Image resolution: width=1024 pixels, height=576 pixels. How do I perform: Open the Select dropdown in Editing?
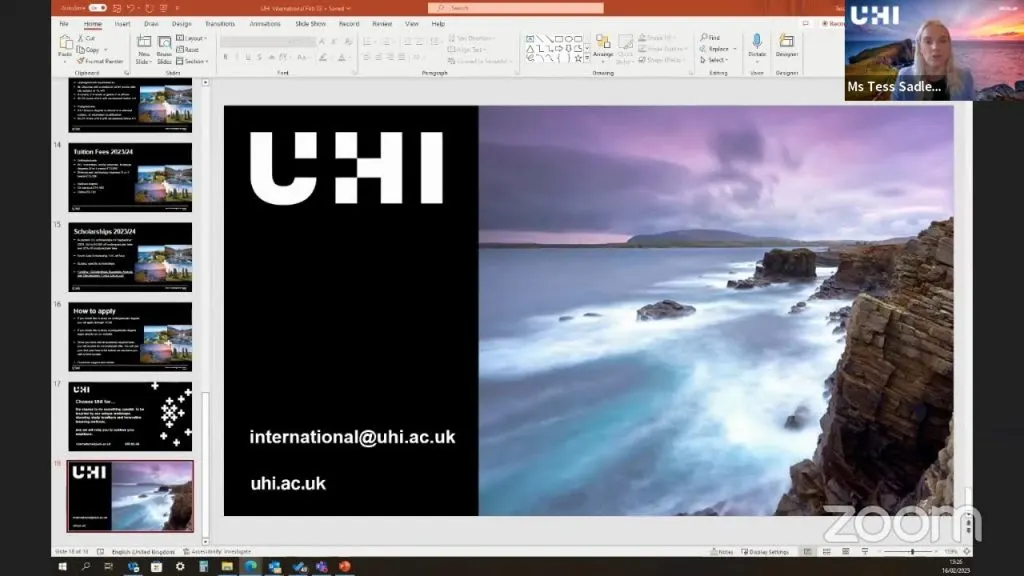[714, 60]
